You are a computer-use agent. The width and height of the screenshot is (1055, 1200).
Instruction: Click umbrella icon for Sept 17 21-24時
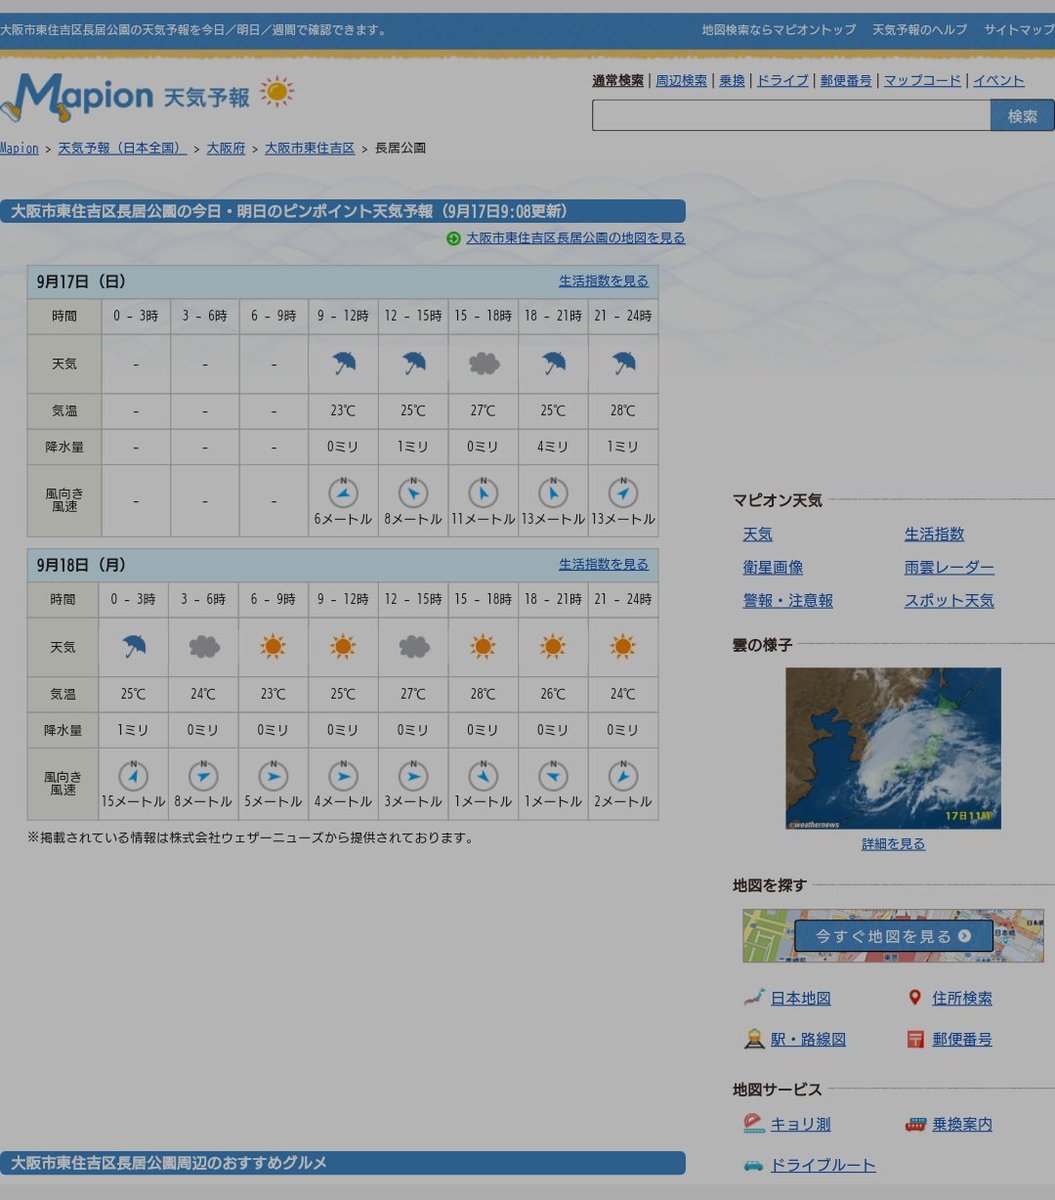click(x=623, y=364)
